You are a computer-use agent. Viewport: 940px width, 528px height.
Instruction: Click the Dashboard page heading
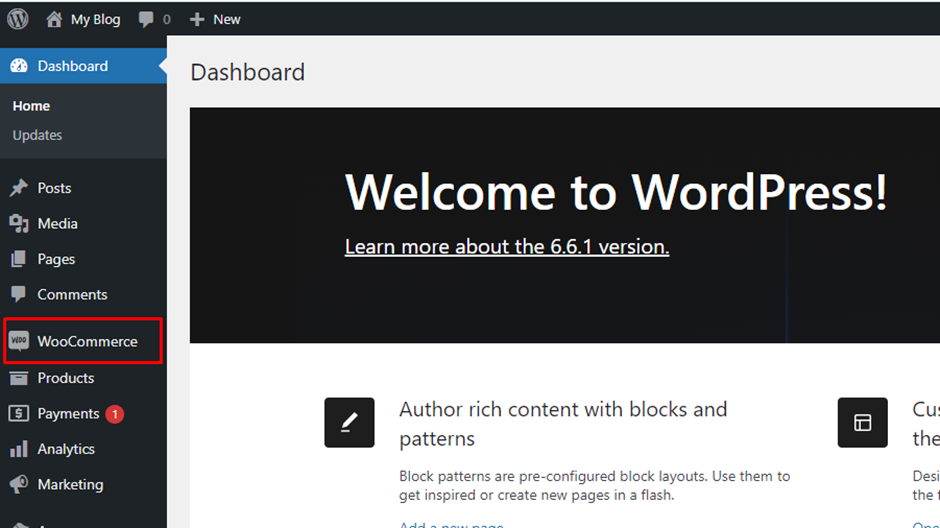click(x=248, y=72)
